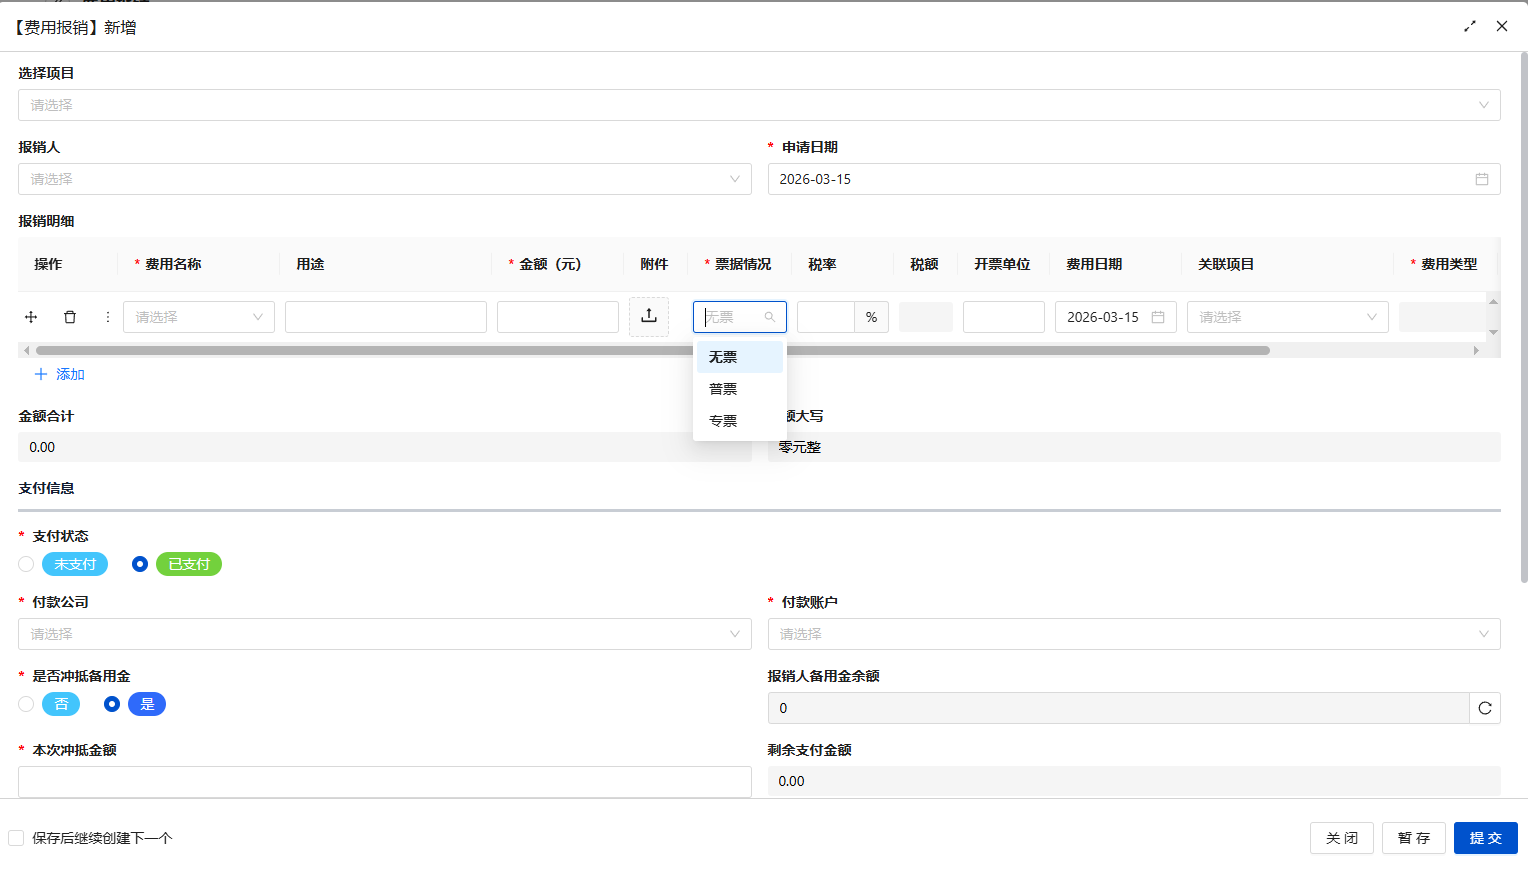The width and height of the screenshot is (1528, 873).
Task: Select 专票 option in dropdown list
Action: coord(723,421)
